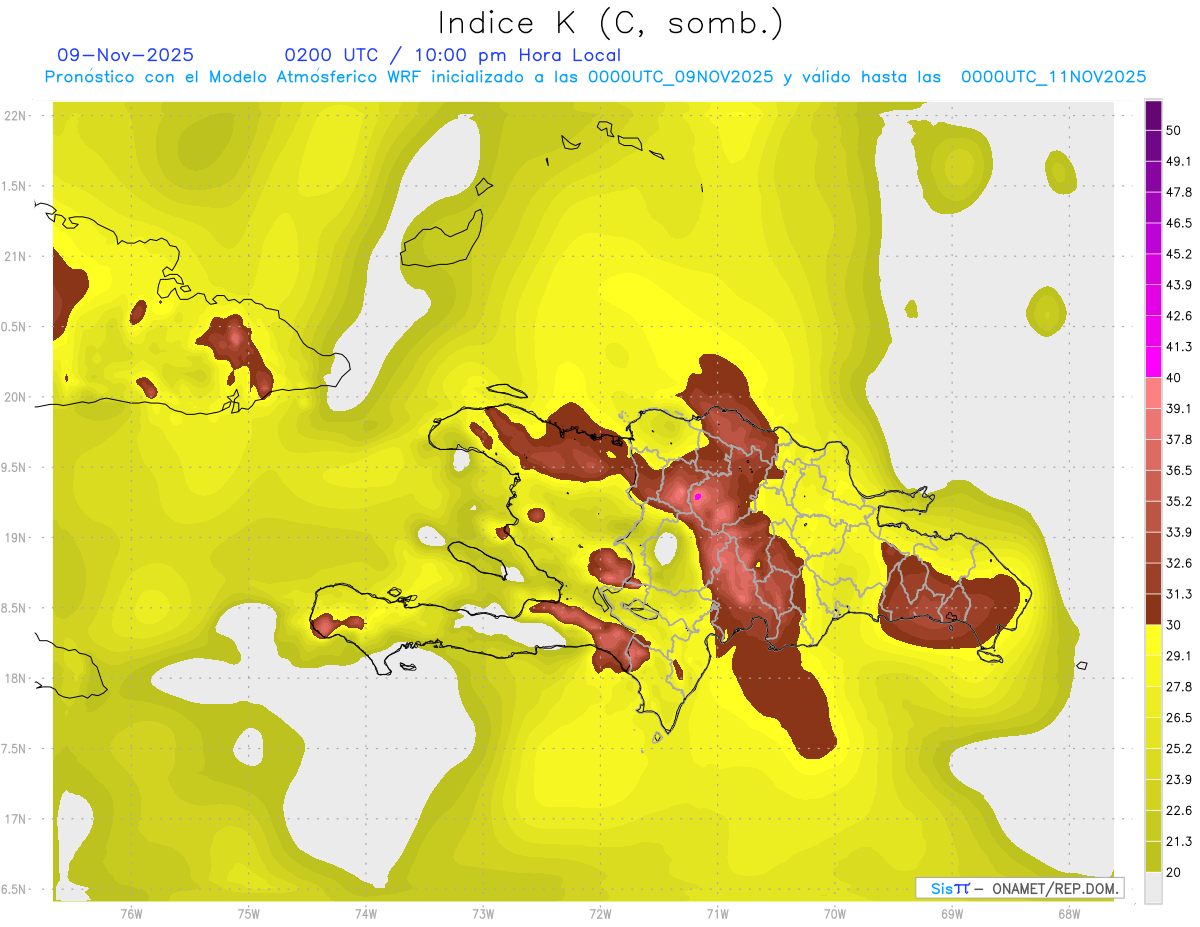Screen dimensions: 1200x927
Task: Click the '42.6' color scale value
Action: pyautogui.click(x=1179, y=316)
